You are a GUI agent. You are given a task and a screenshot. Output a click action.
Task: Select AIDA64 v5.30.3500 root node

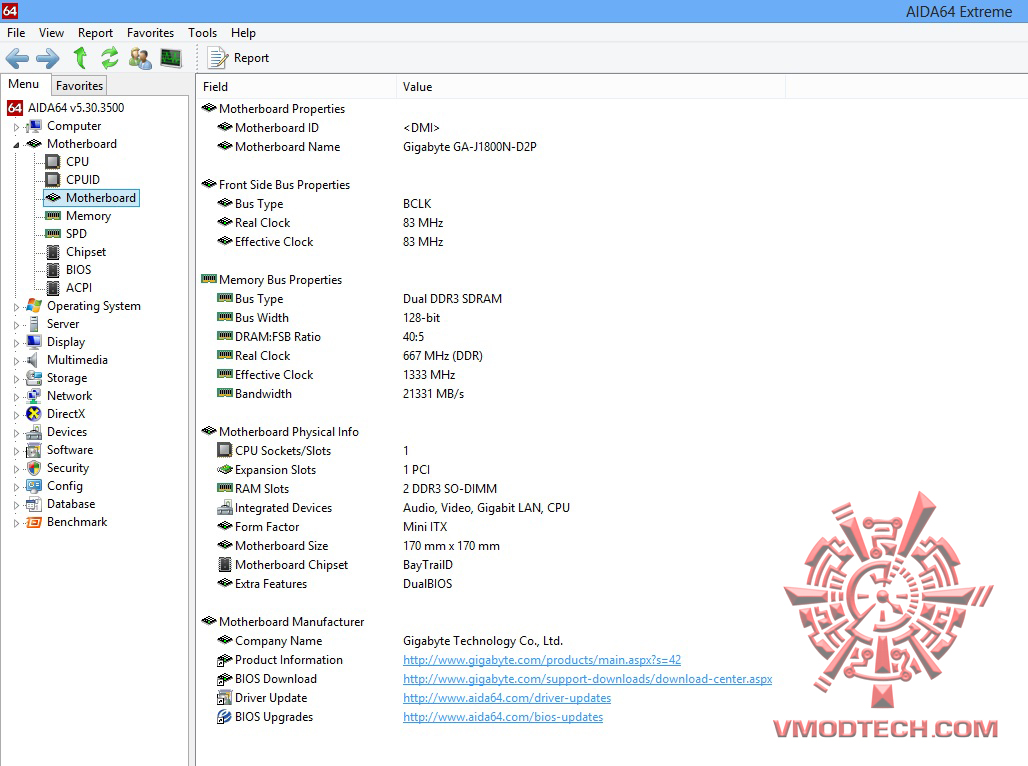tap(75, 108)
